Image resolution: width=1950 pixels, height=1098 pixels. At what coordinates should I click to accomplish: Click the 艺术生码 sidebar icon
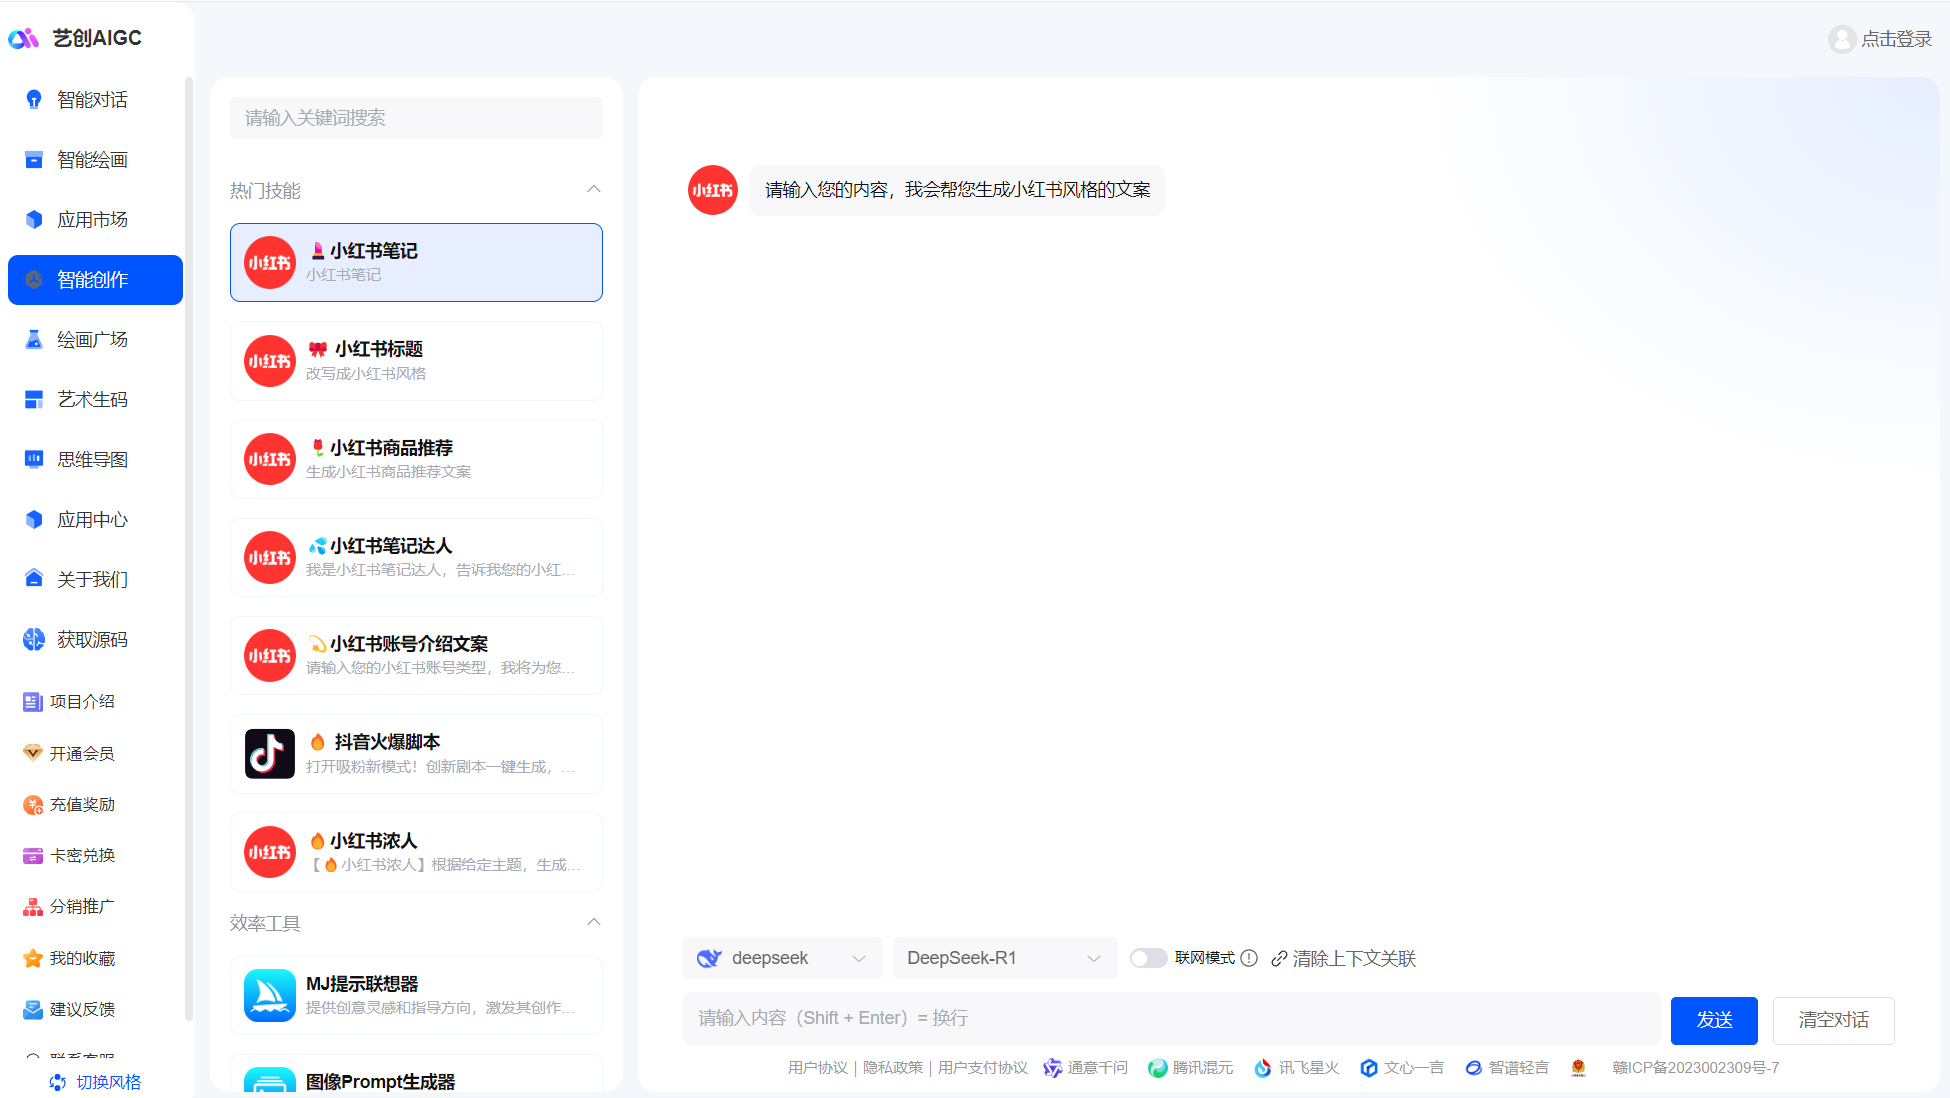[34, 399]
